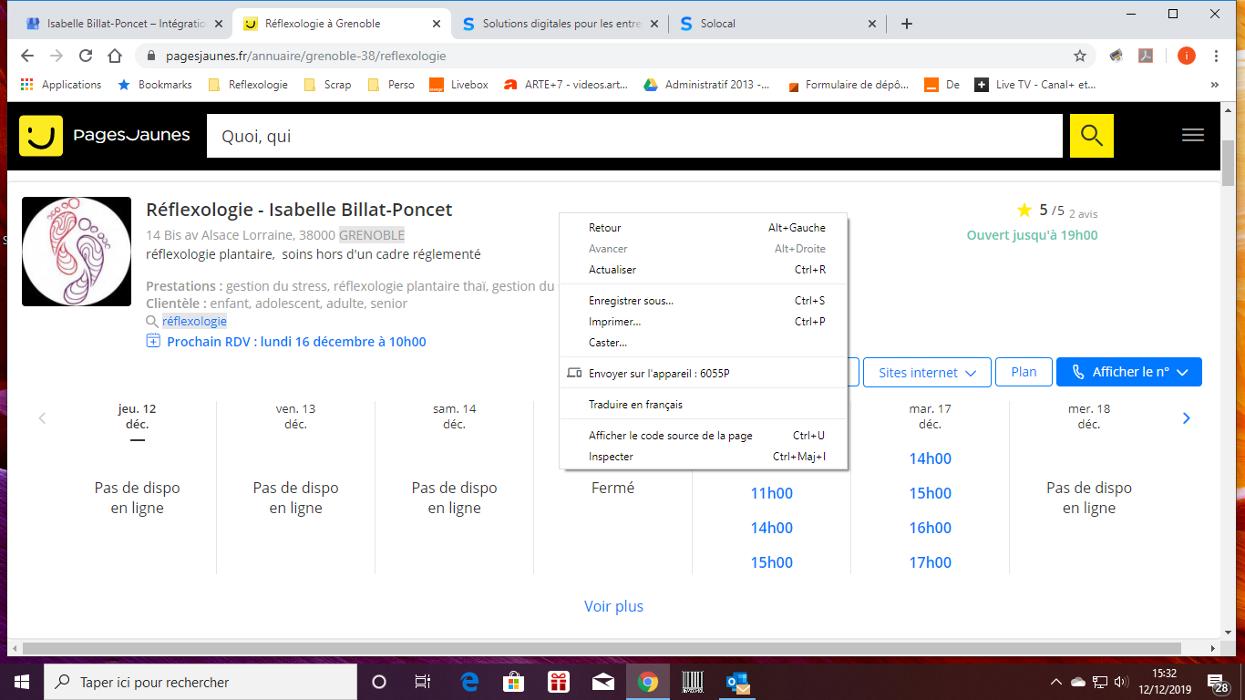
Task: Open the Chrome three-dot menu
Action: (x=1216, y=56)
